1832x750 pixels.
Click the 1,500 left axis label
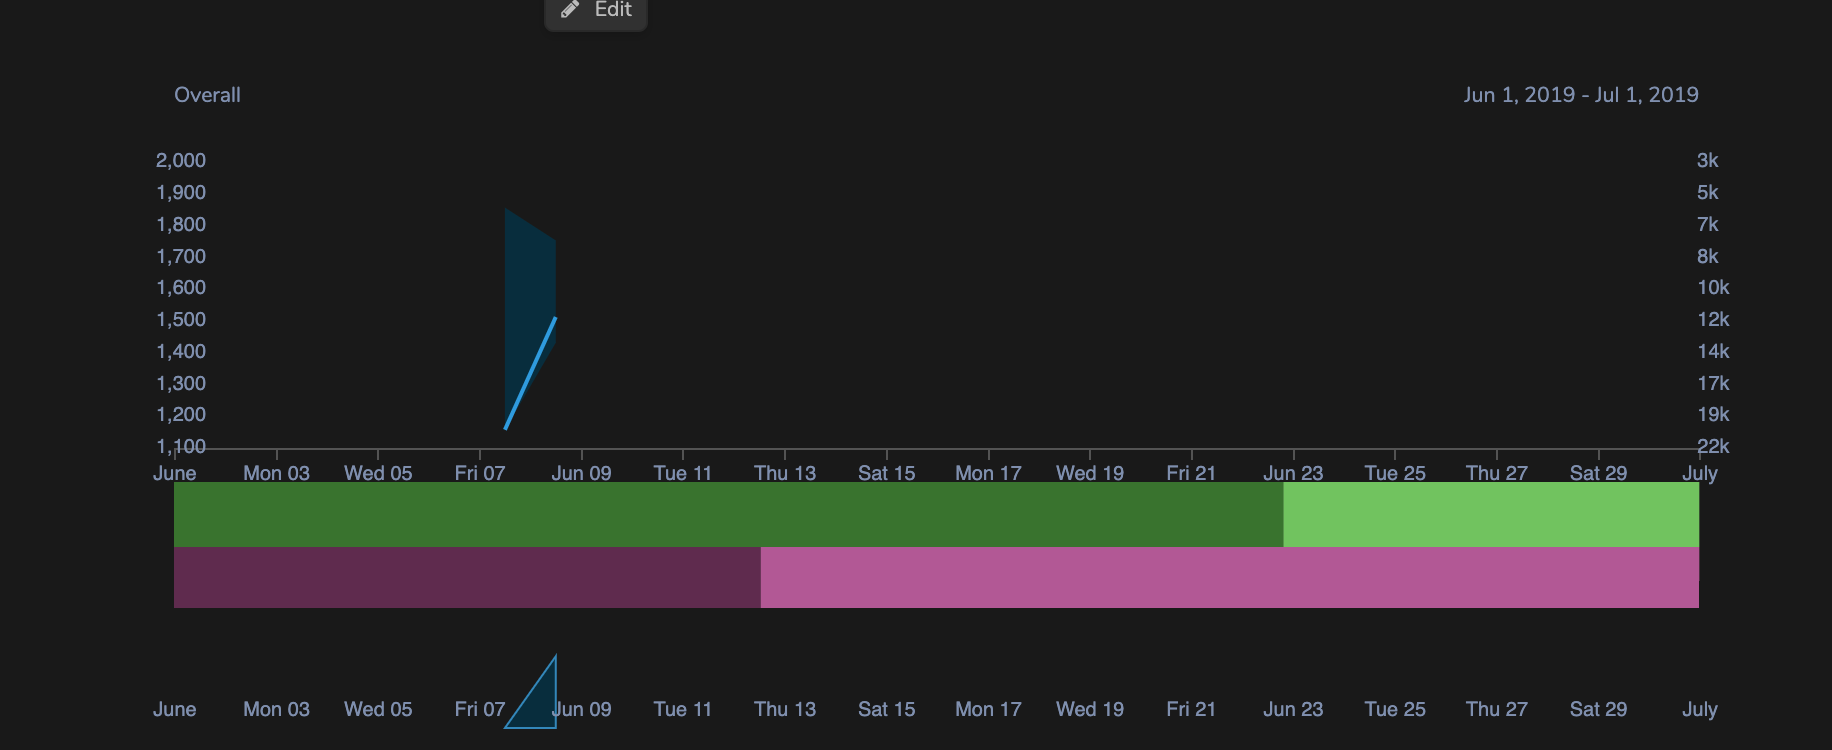click(x=181, y=319)
